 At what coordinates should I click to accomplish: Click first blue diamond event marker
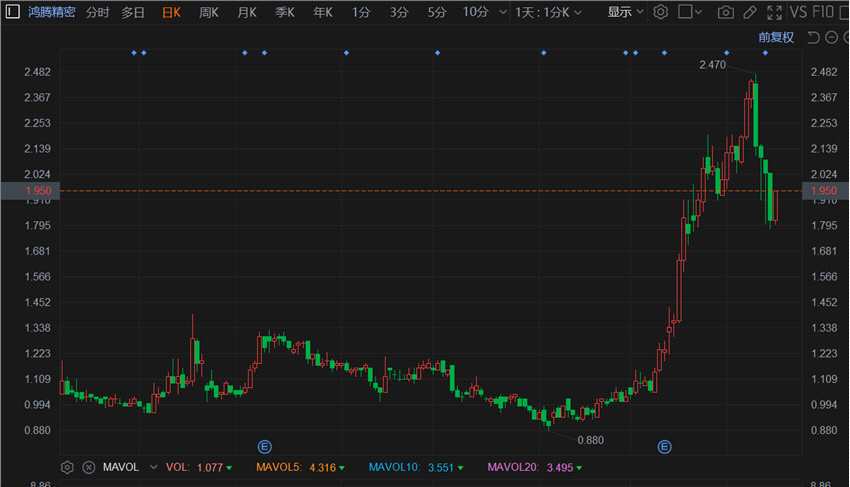coord(134,53)
